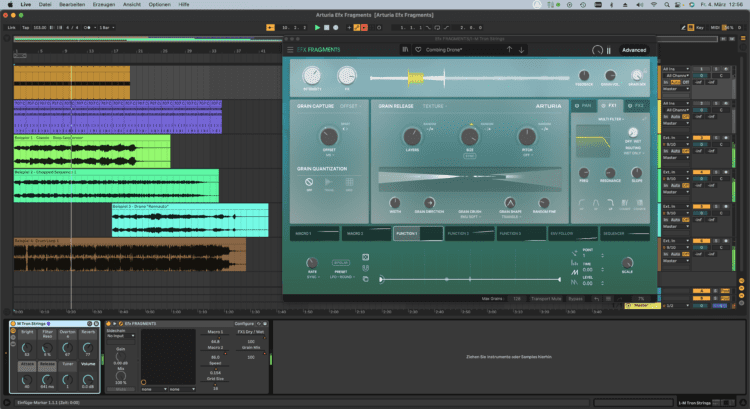750x409 pixels.
Task: Click the Play button in Ableton transport
Action: (x=317, y=28)
